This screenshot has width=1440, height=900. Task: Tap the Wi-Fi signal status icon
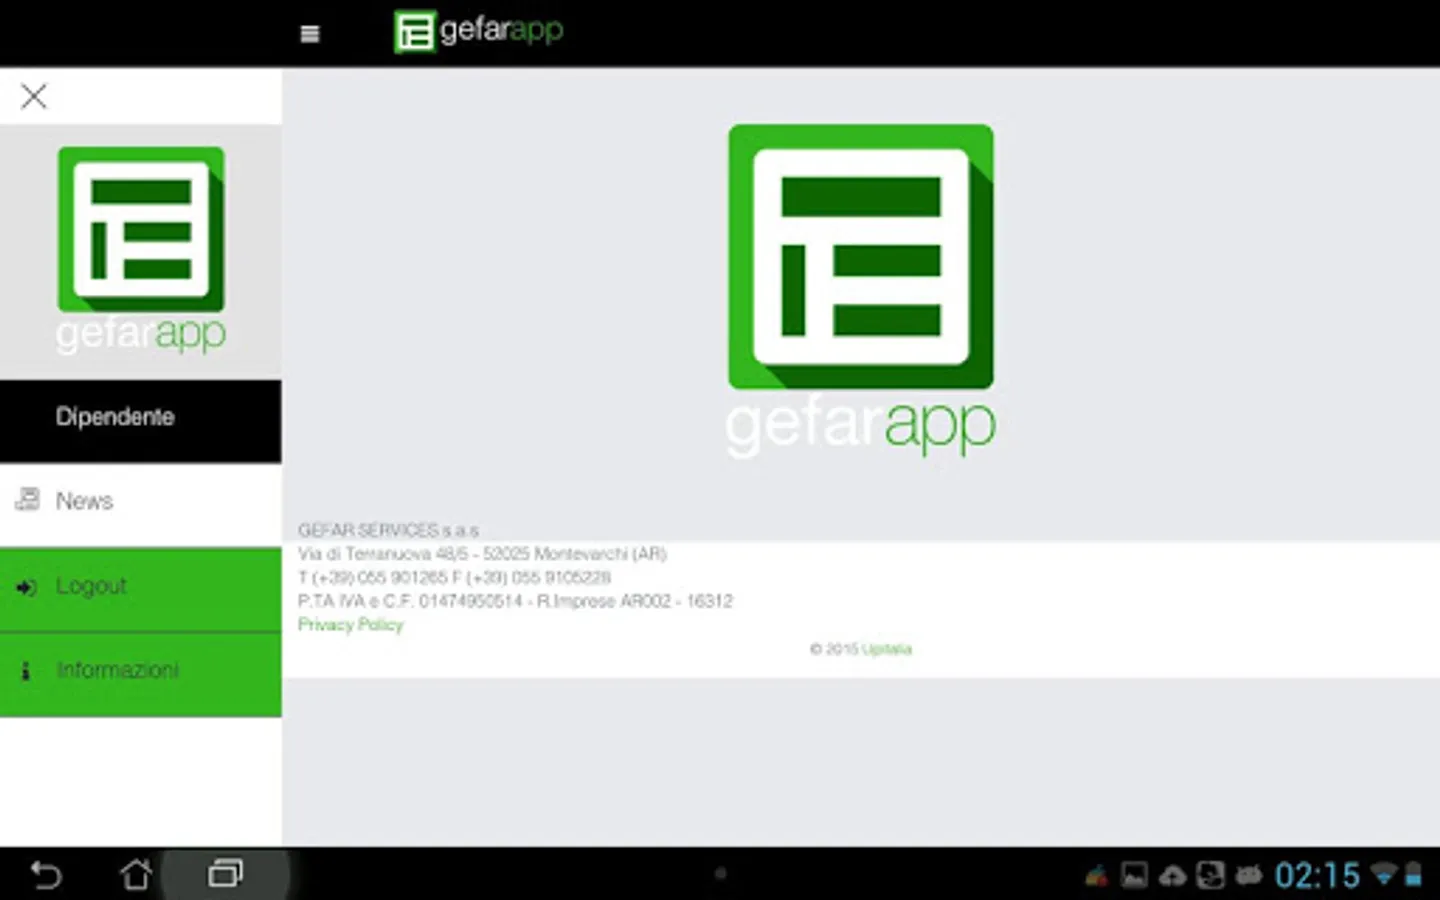click(x=1384, y=875)
